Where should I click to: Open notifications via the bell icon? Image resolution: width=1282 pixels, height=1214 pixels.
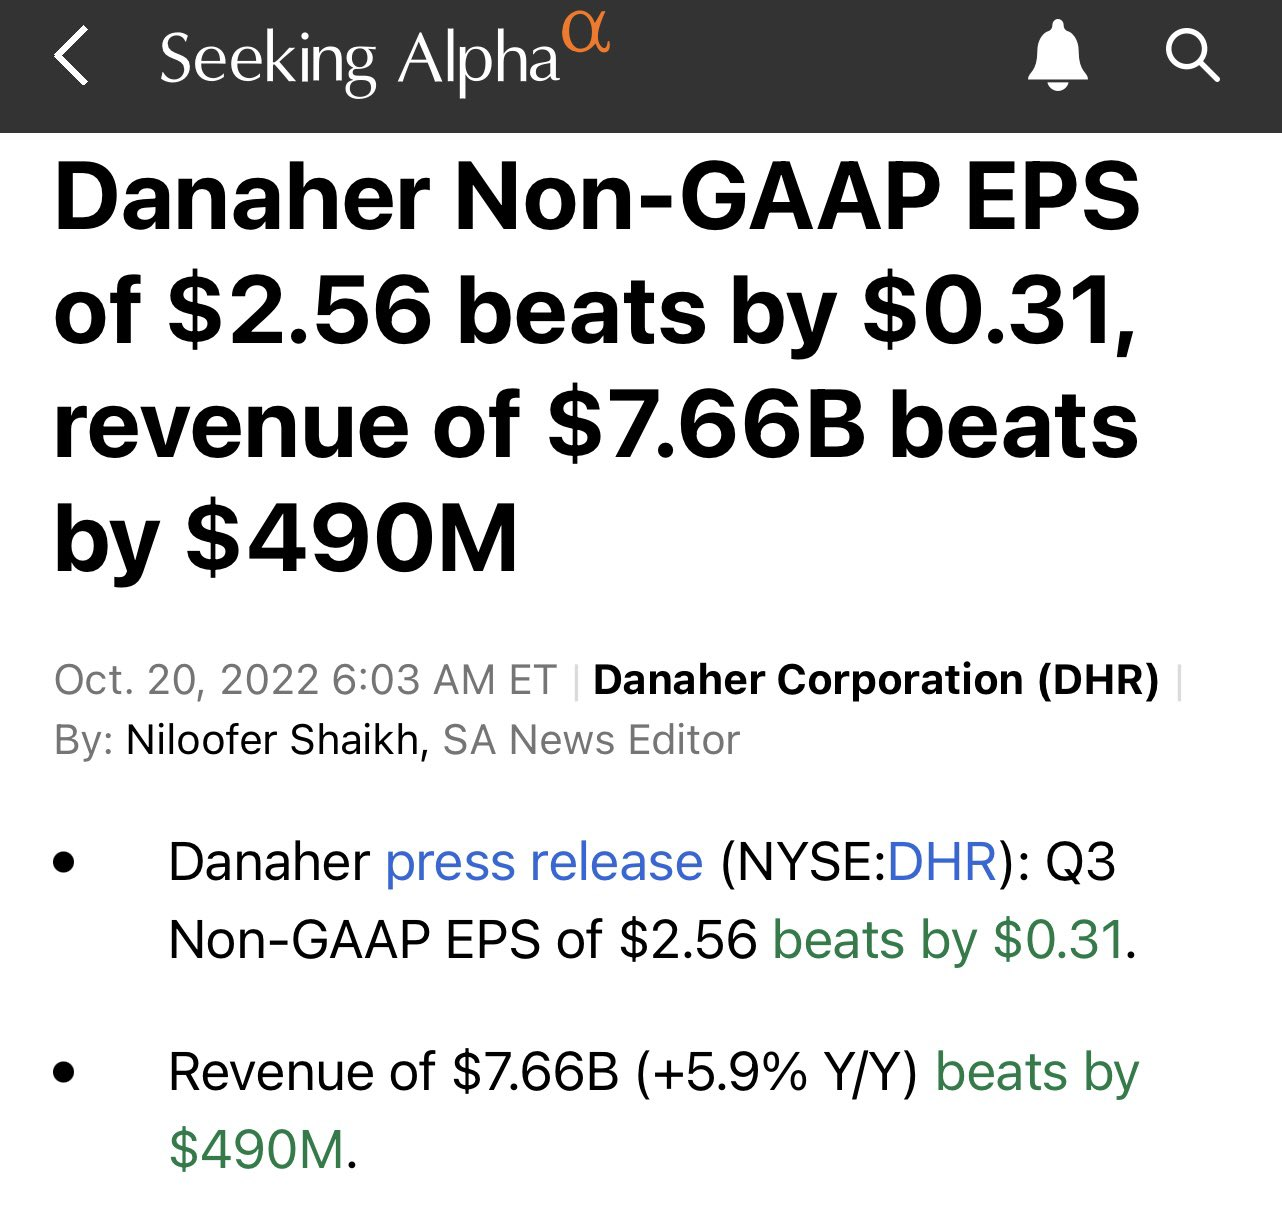coord(1057,57)
